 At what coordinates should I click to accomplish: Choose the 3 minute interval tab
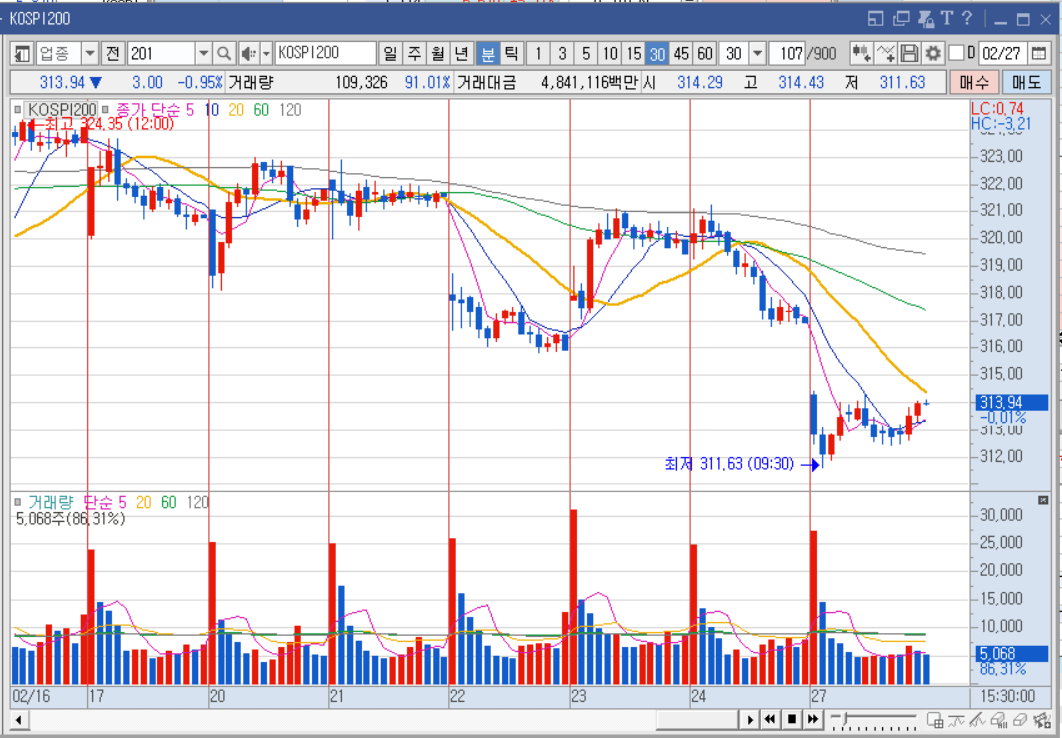tap(562, 53)
